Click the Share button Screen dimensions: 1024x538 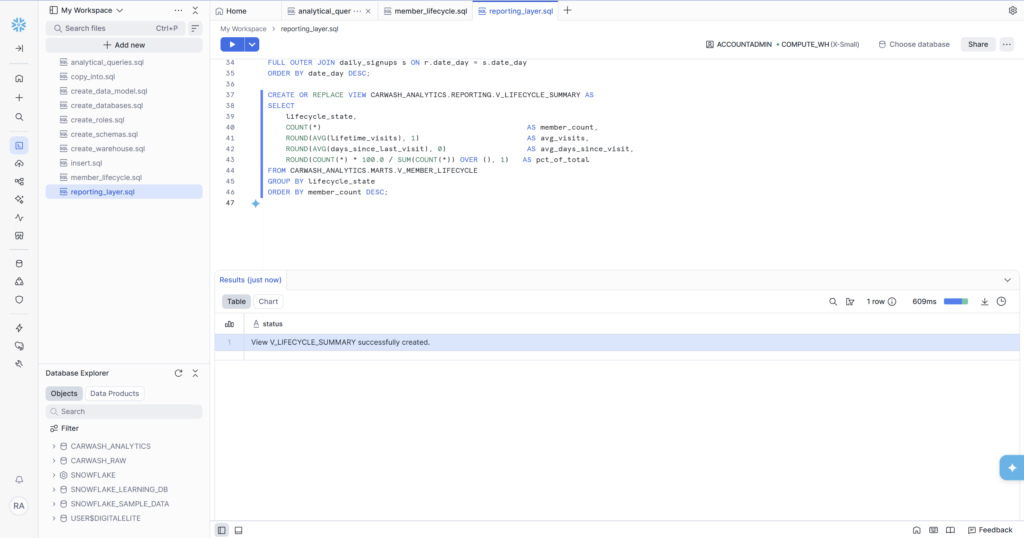coord(977,44)
